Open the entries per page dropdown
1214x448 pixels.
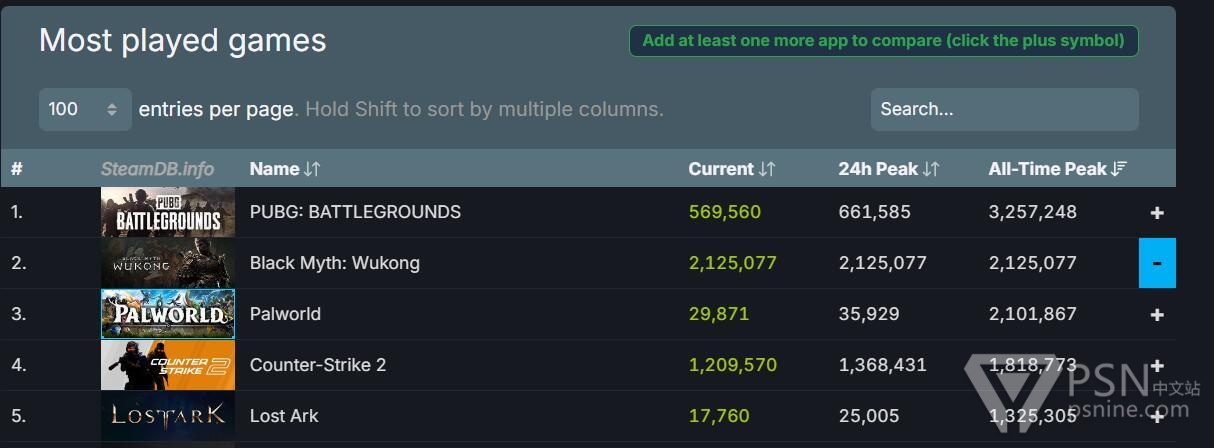(85, 109)
